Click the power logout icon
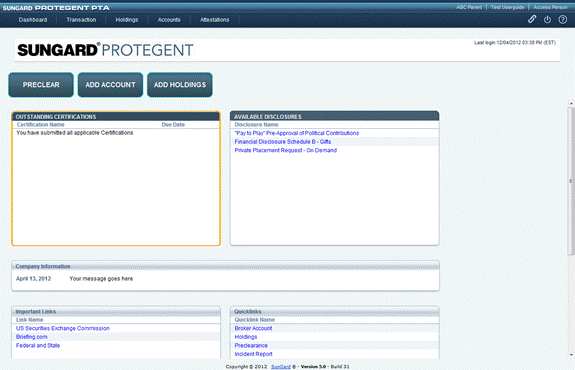The height and width of the screenshot is (370, 575). click(547, 19)
